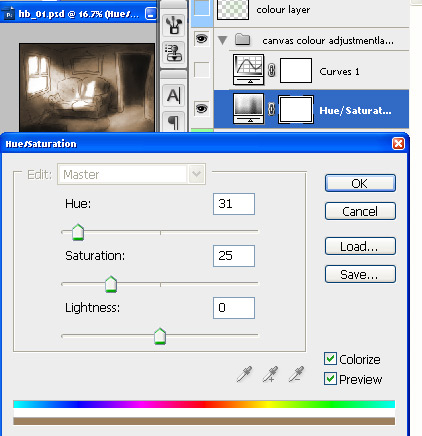Click the Curves 1 adjustment thumbnail
The width and height of the screenshot is (422, 436).
[x=249, y=70]
